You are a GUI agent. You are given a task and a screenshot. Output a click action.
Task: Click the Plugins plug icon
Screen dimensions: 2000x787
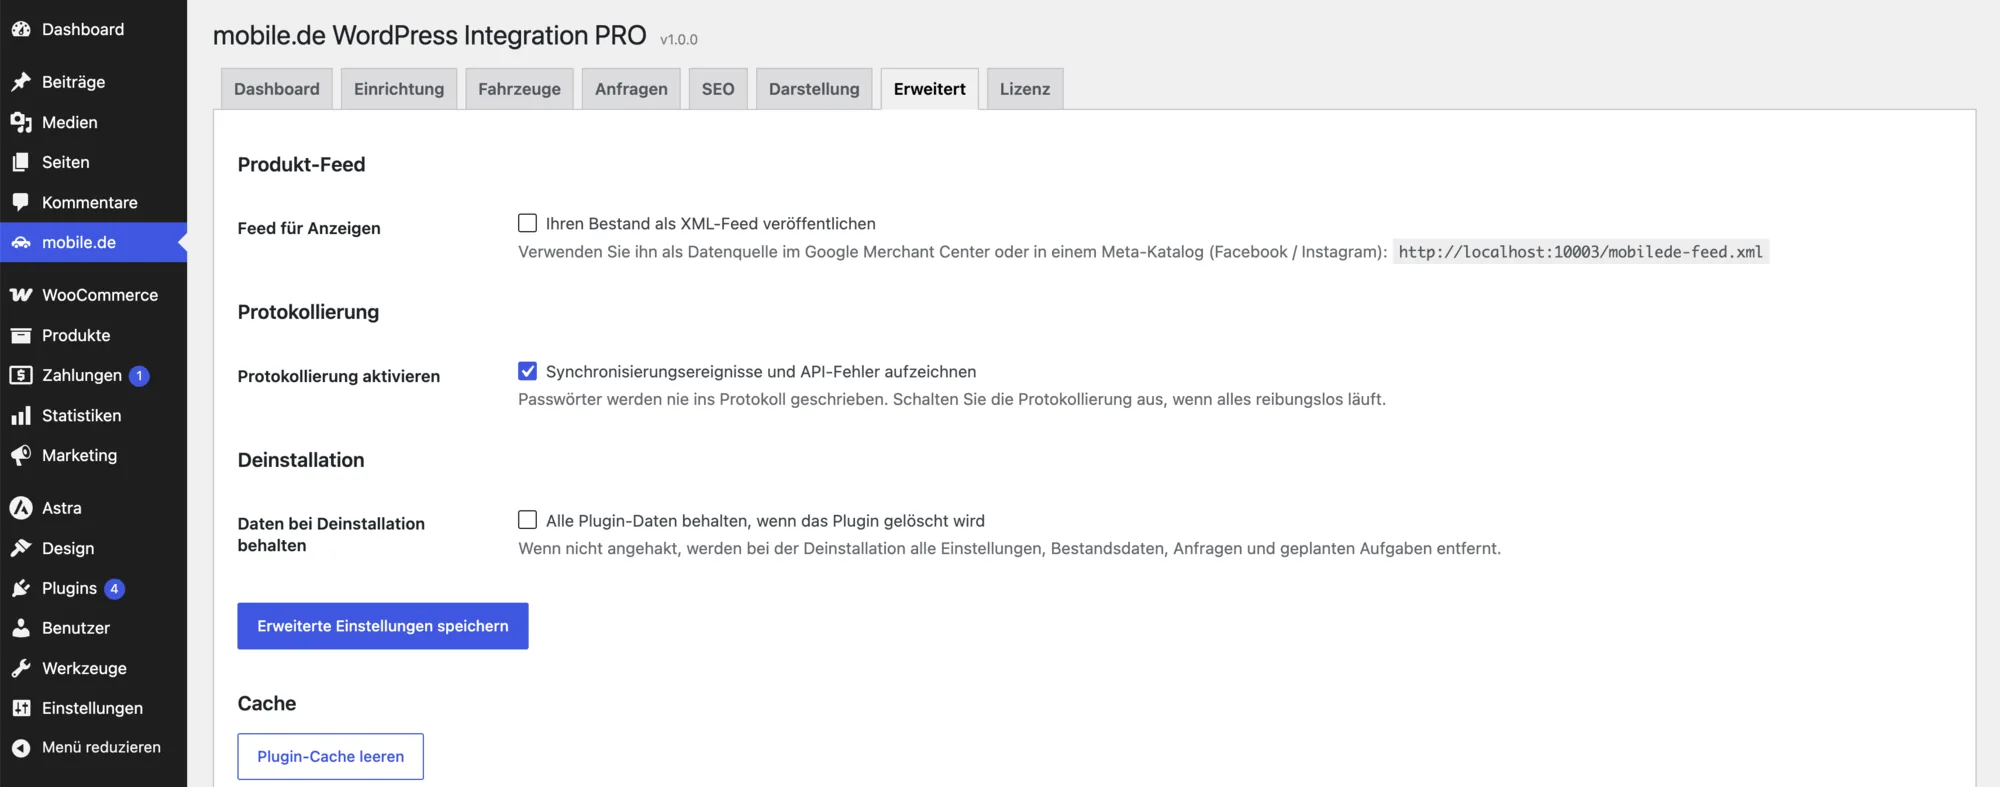click(21, 588)
